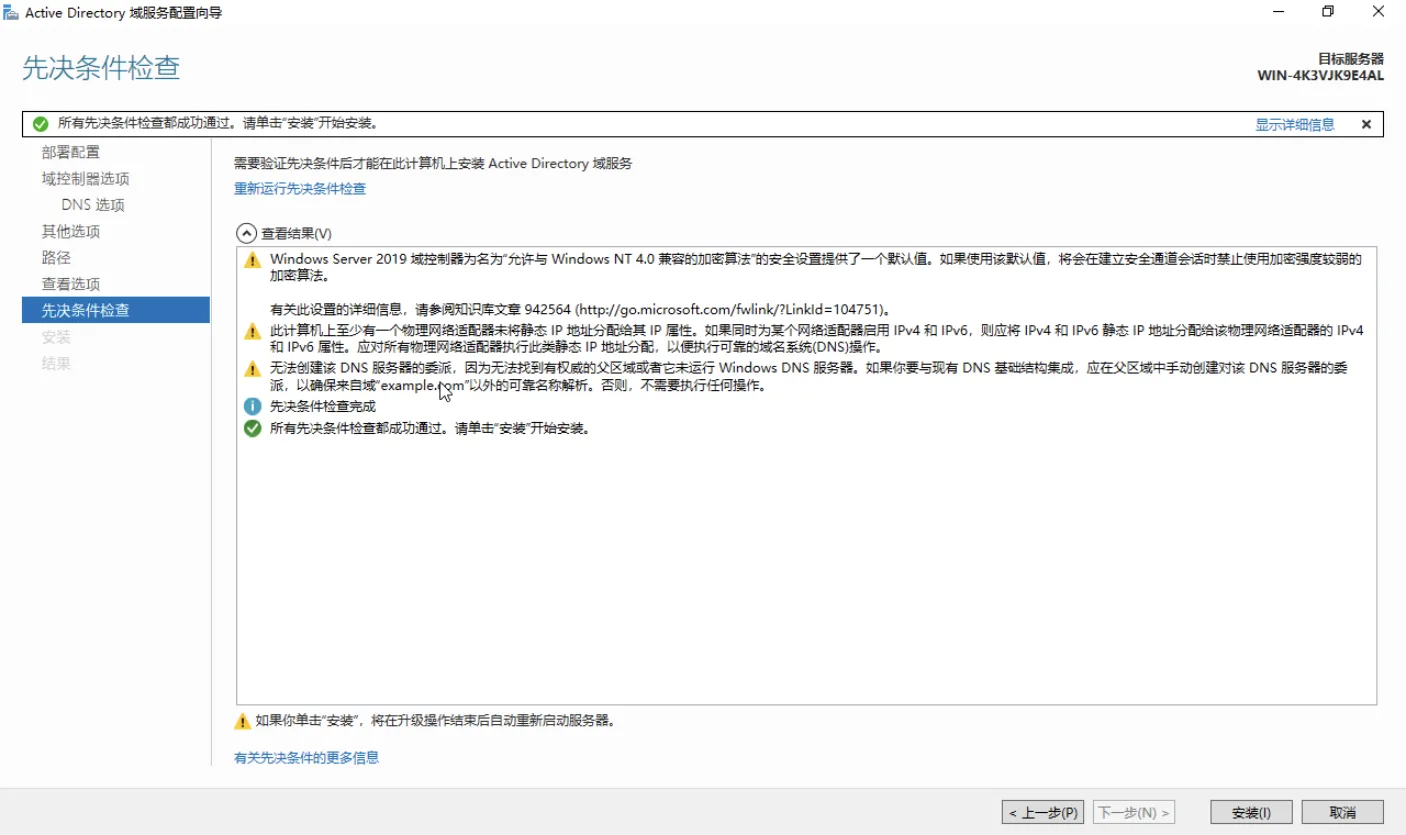Click 重新运行先决条件检查 link
The image size is (1406, 835).
[x=300, y=189]
